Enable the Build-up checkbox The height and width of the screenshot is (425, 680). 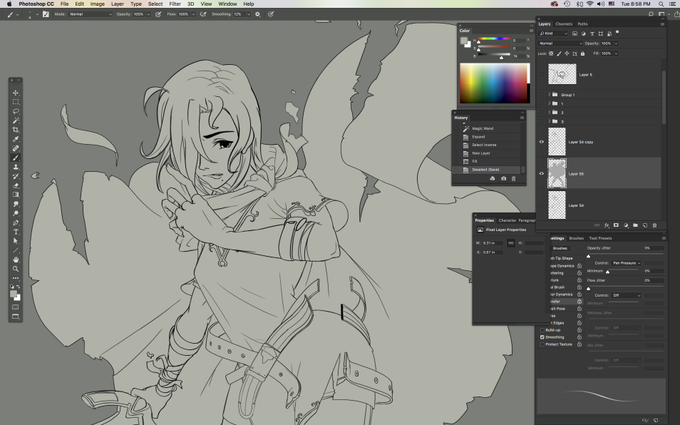[542, 330]
